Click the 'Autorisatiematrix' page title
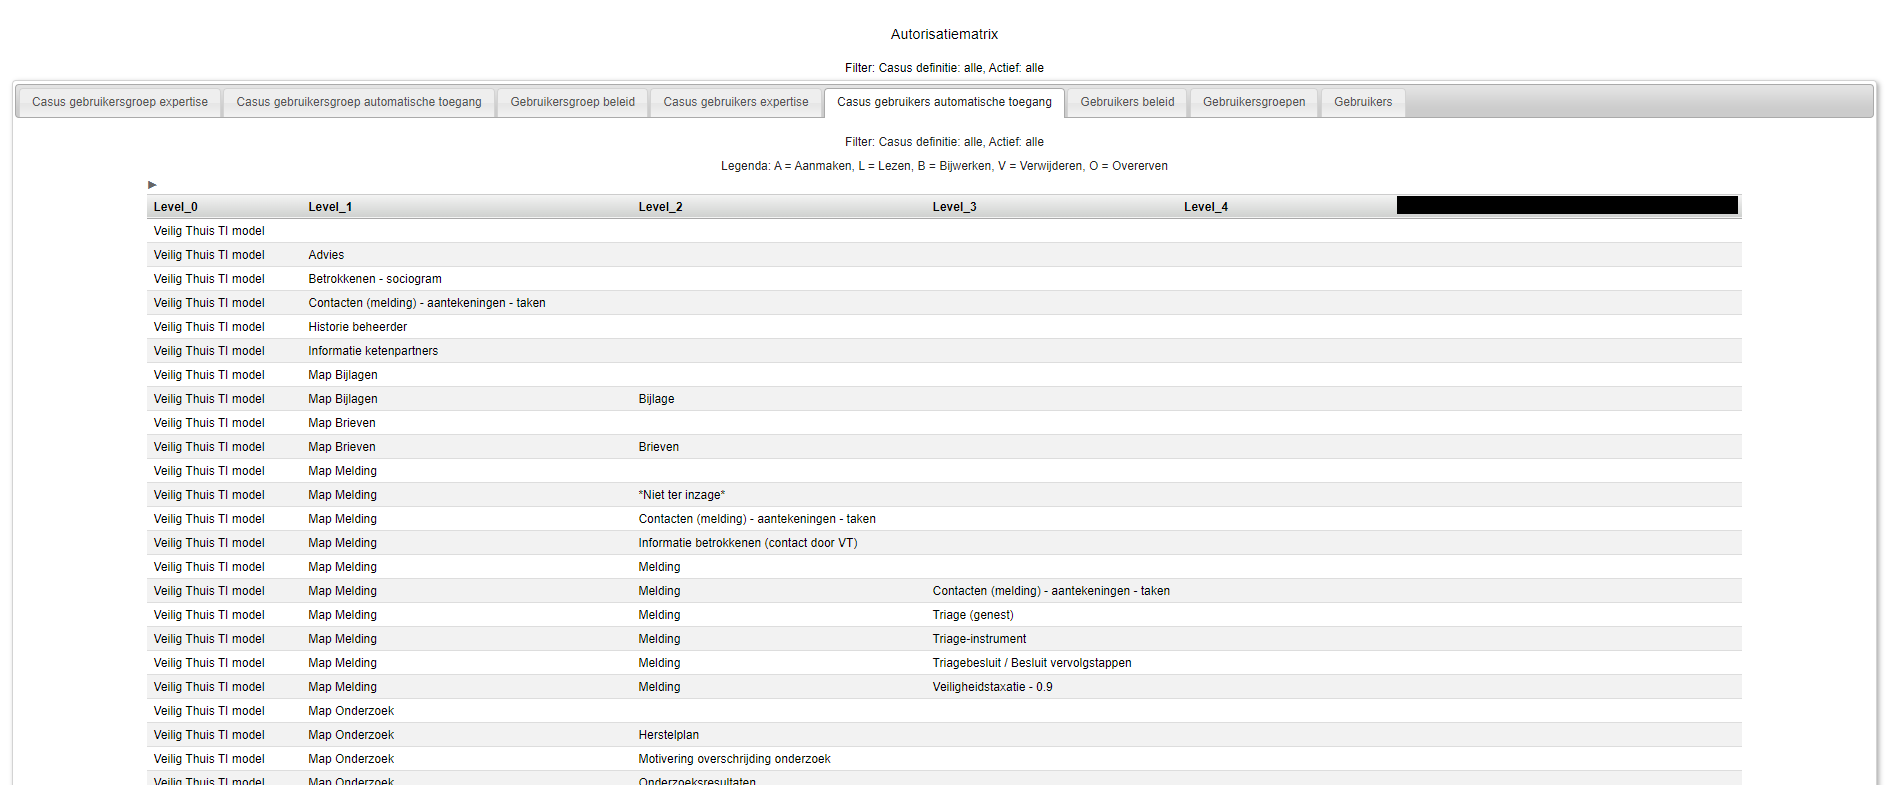The height and width of the screenshot is (785, 1896). pyautogui.click(x=945, y=34)
